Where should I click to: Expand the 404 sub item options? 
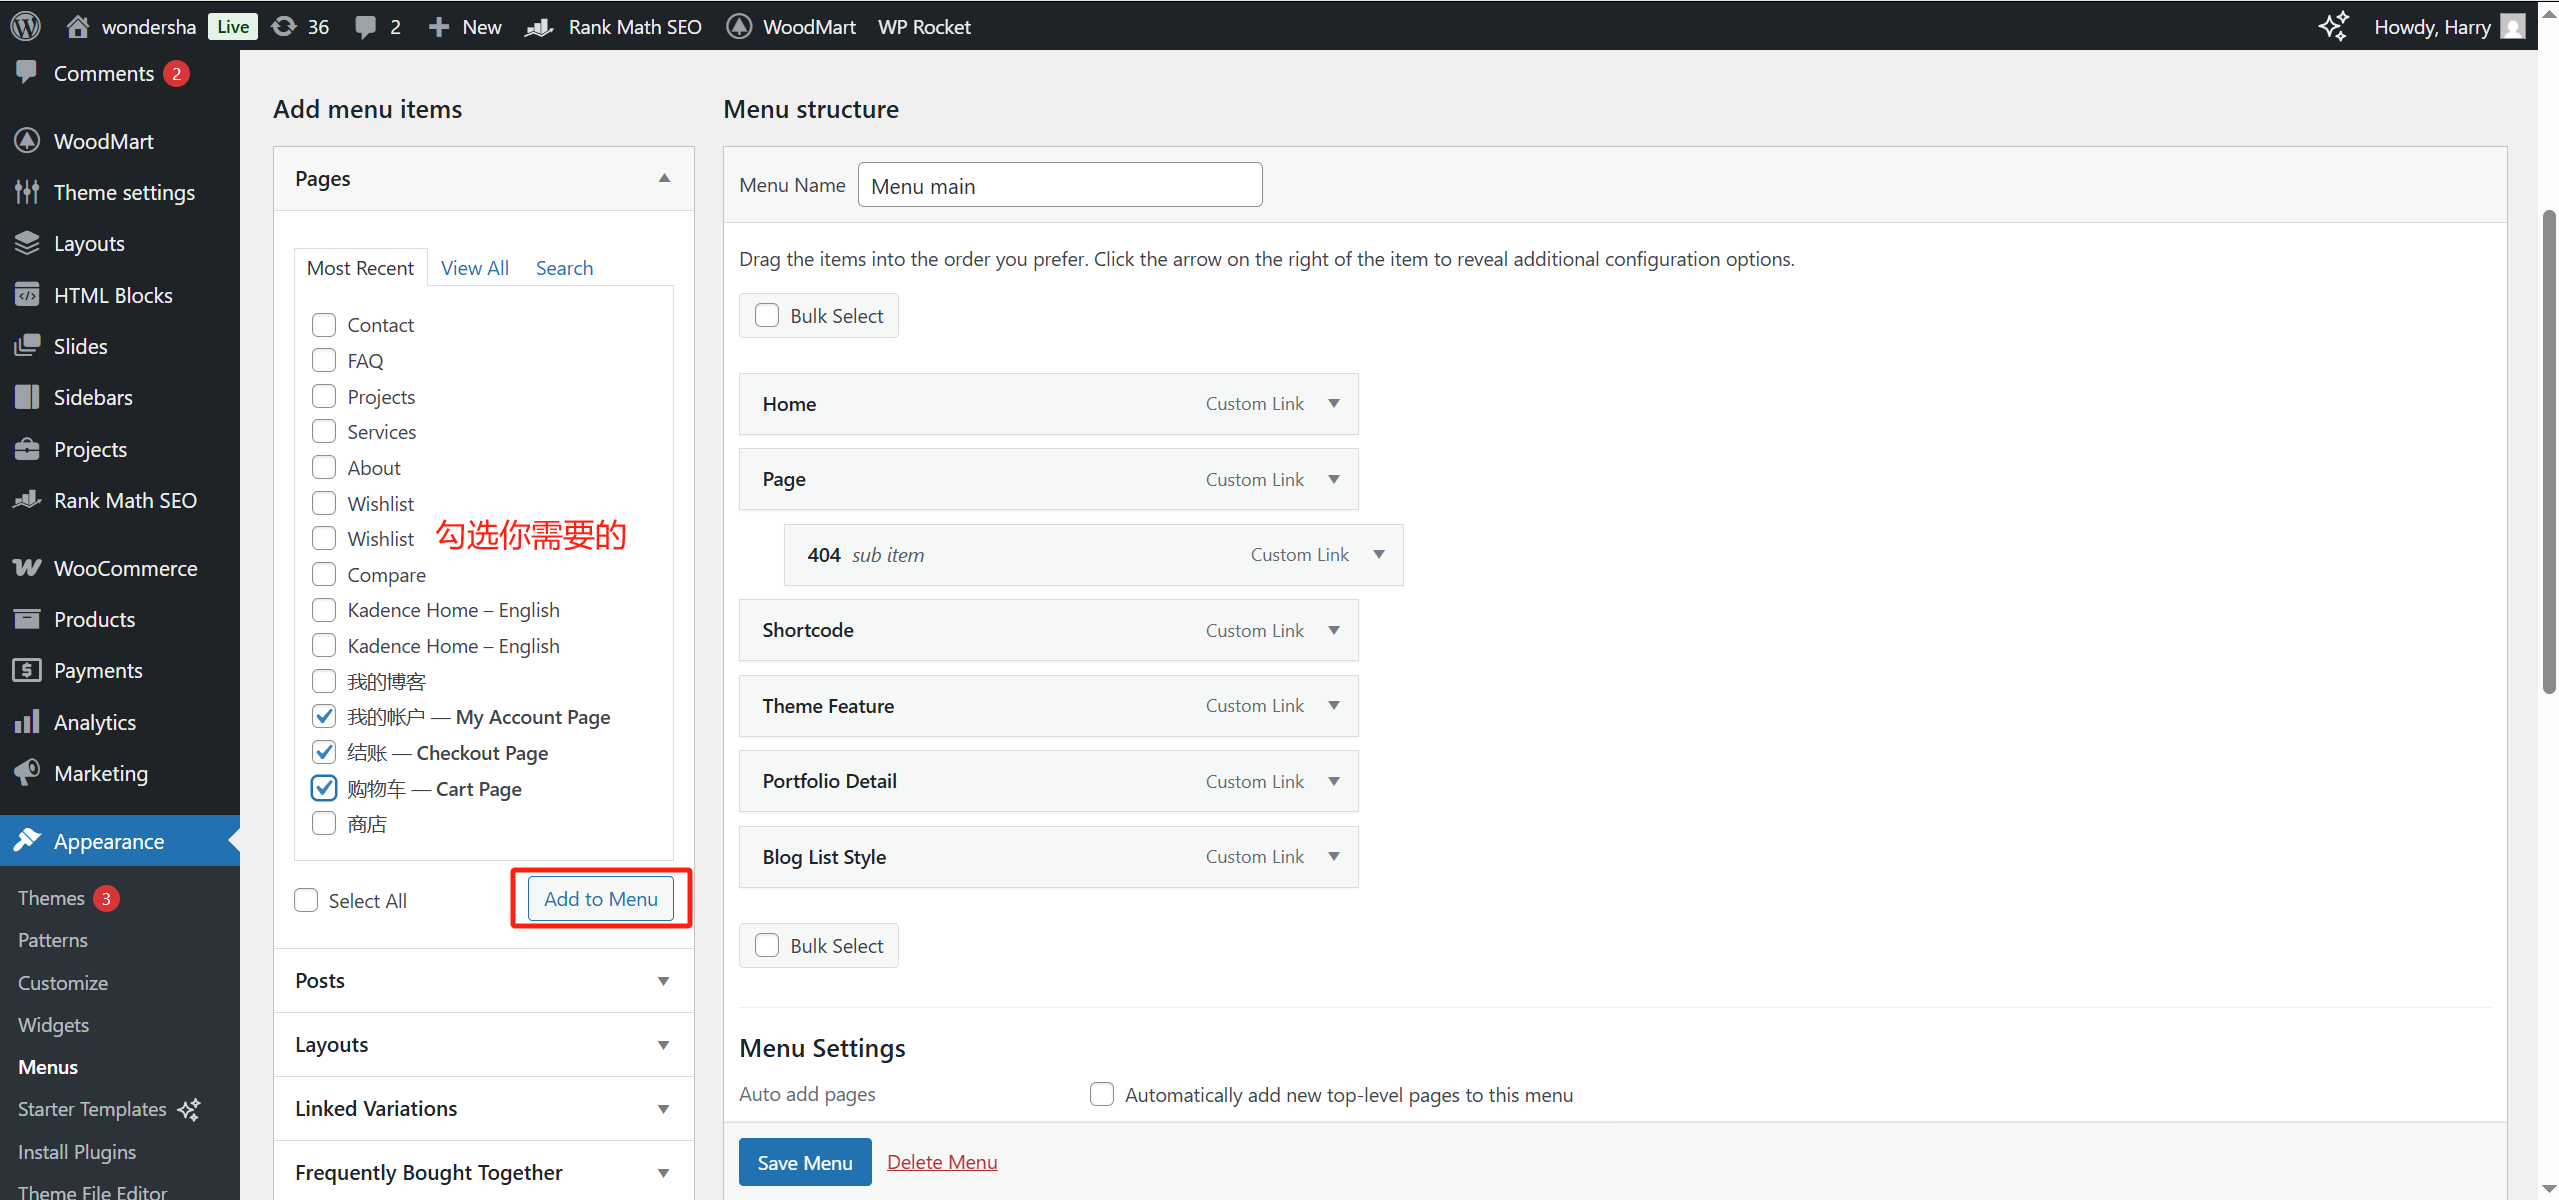pos(1379,555)
